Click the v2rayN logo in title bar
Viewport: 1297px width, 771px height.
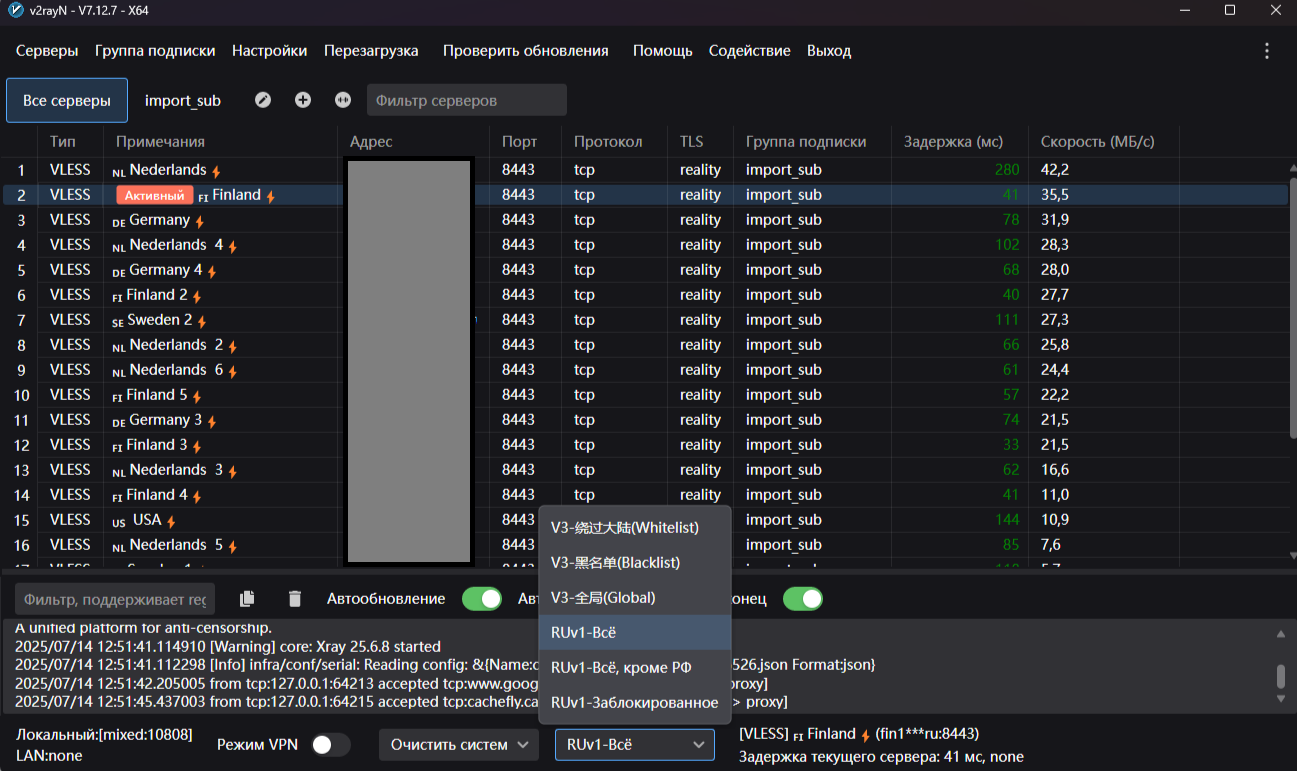15,10
